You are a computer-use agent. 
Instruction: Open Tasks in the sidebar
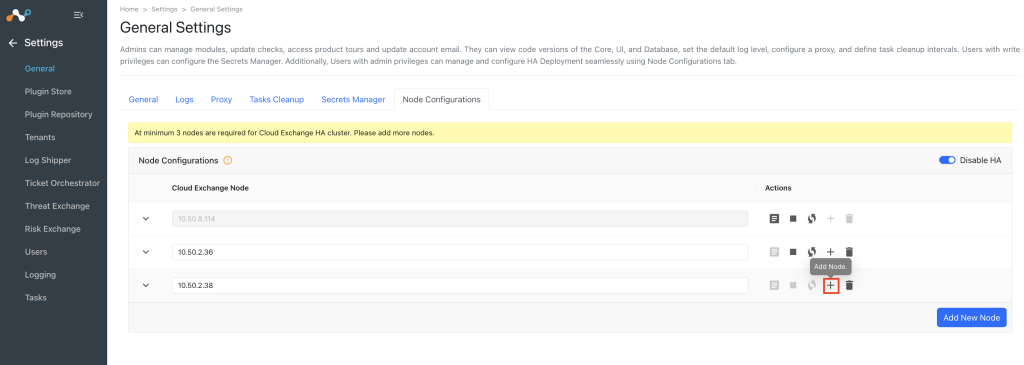(x=35, y=297)
